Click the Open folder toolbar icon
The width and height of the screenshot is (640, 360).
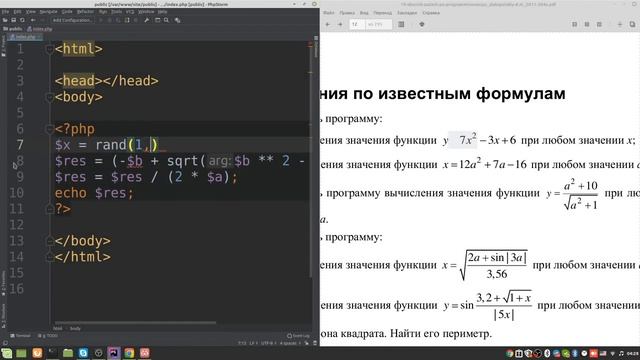[x=5, y=20]
